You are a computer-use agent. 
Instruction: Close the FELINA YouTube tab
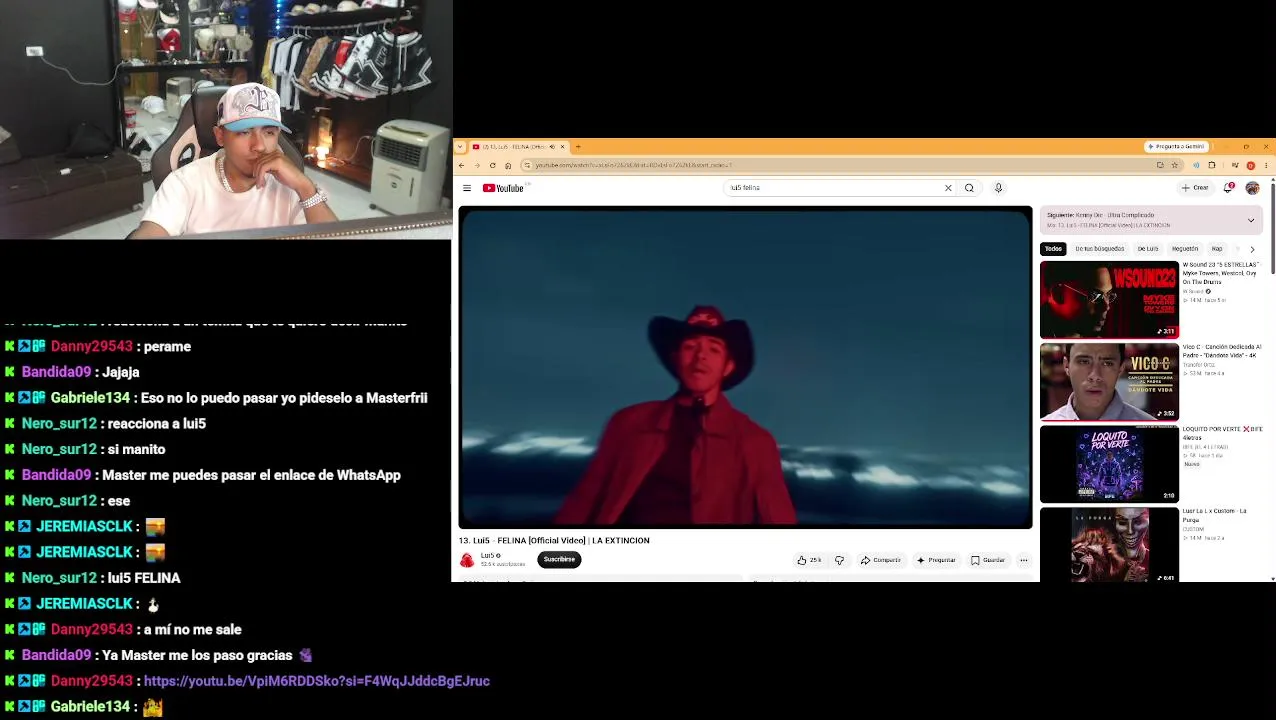[562, 147]
